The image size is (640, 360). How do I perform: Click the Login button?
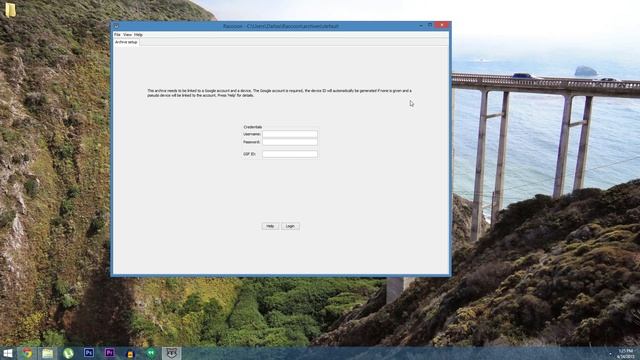[290, 226]
